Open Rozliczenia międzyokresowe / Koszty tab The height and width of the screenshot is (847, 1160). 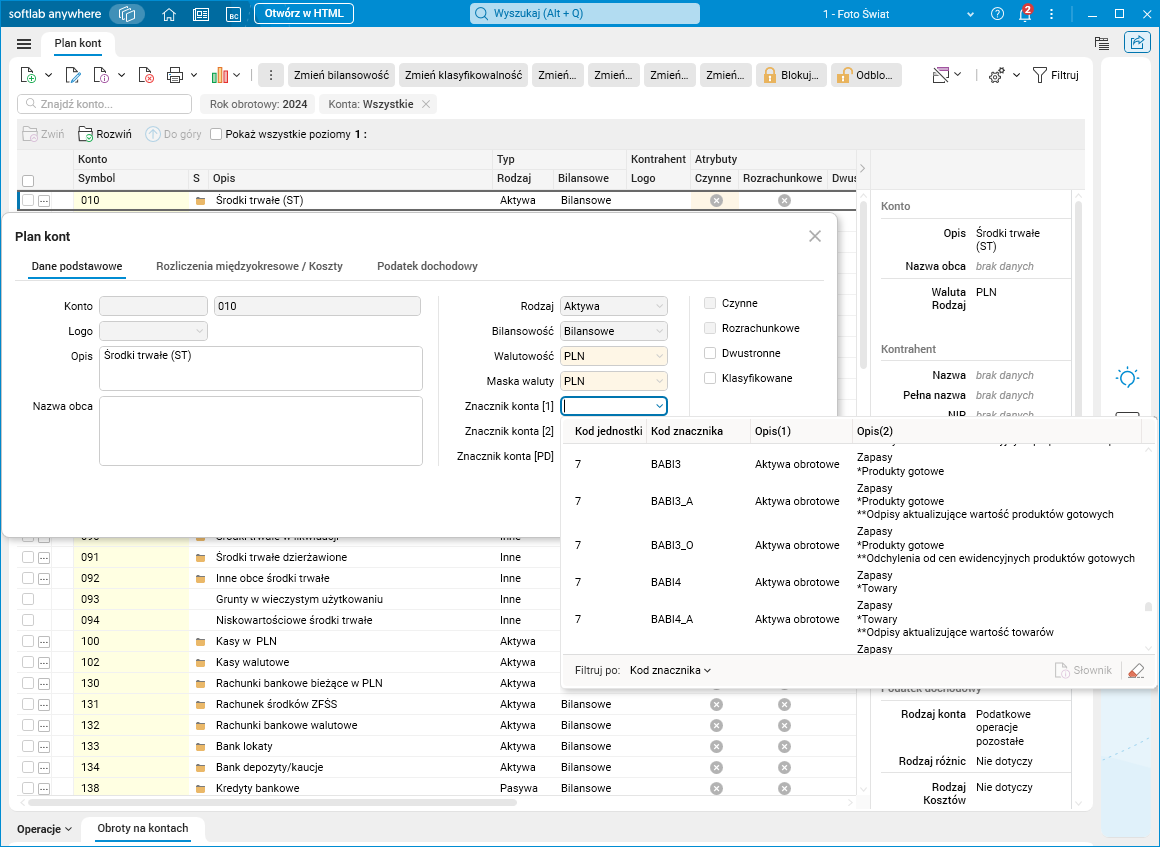click(x=249, y=266)
